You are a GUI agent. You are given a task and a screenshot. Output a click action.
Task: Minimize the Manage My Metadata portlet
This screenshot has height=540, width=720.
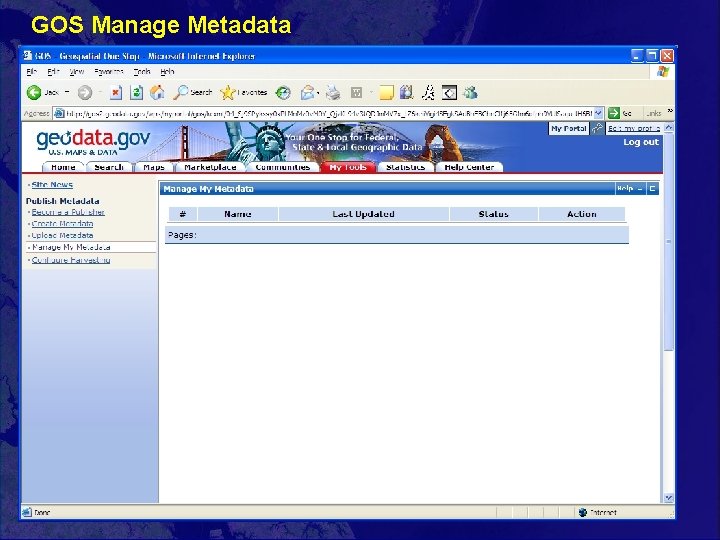(640, 189)
